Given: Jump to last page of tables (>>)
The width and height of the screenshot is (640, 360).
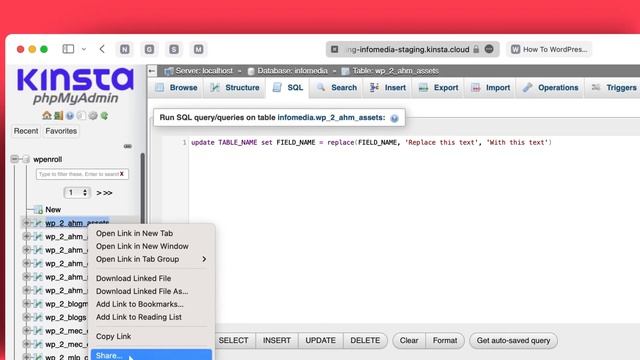Looking at the screenshot, I should (x=107, y=193).
